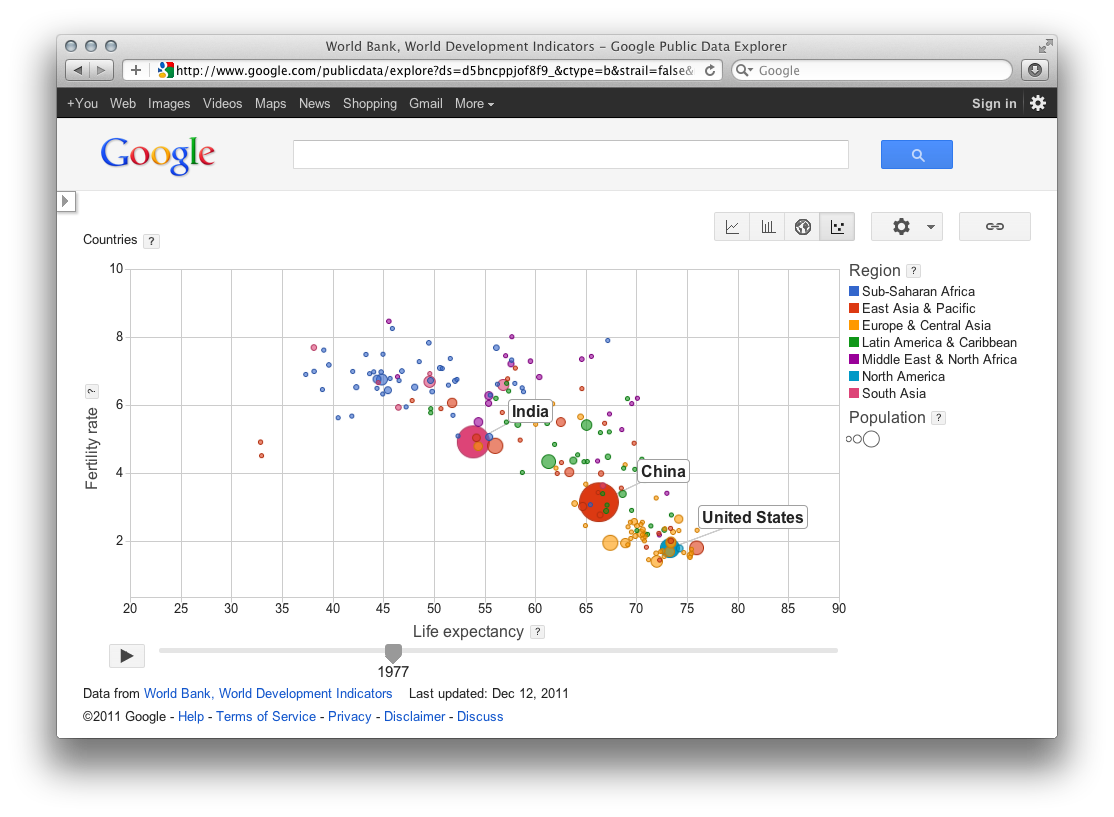Viewport: 1114px width, 817px height.
Task: Switch to the line chart view
Action: (x=731, y=226)
